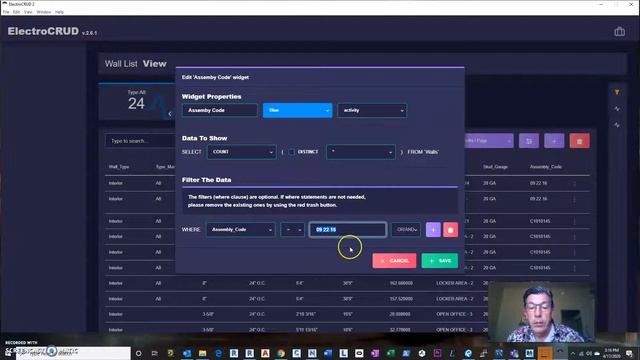The height and width of the screenshot is (360, 640).
Task: Click the Wall_Type column header
Action: tap(119, 167)
